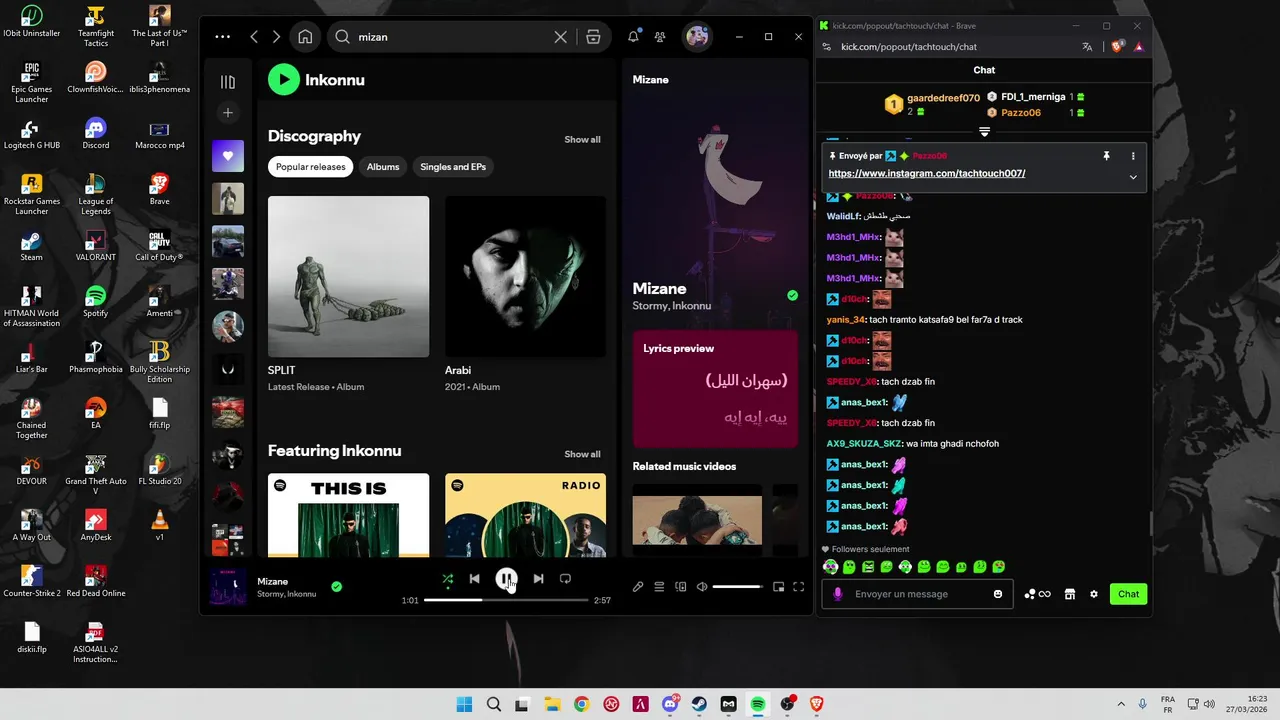Open Windows Start menu
The height and width of the screenshot is (720, 1280).
coord(464,704)
